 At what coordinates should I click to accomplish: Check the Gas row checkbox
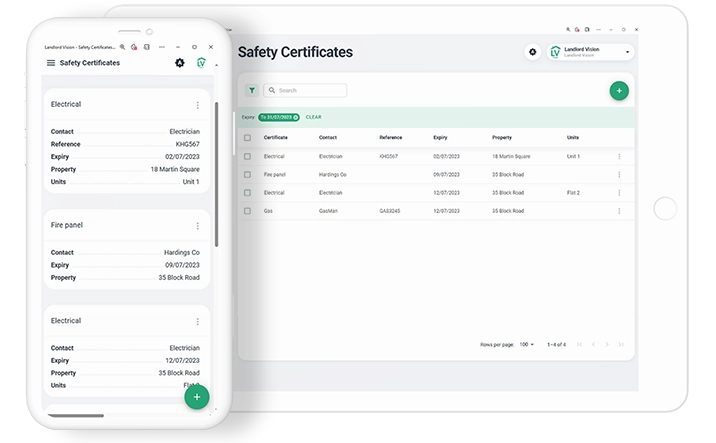click(x=247, y=211)
